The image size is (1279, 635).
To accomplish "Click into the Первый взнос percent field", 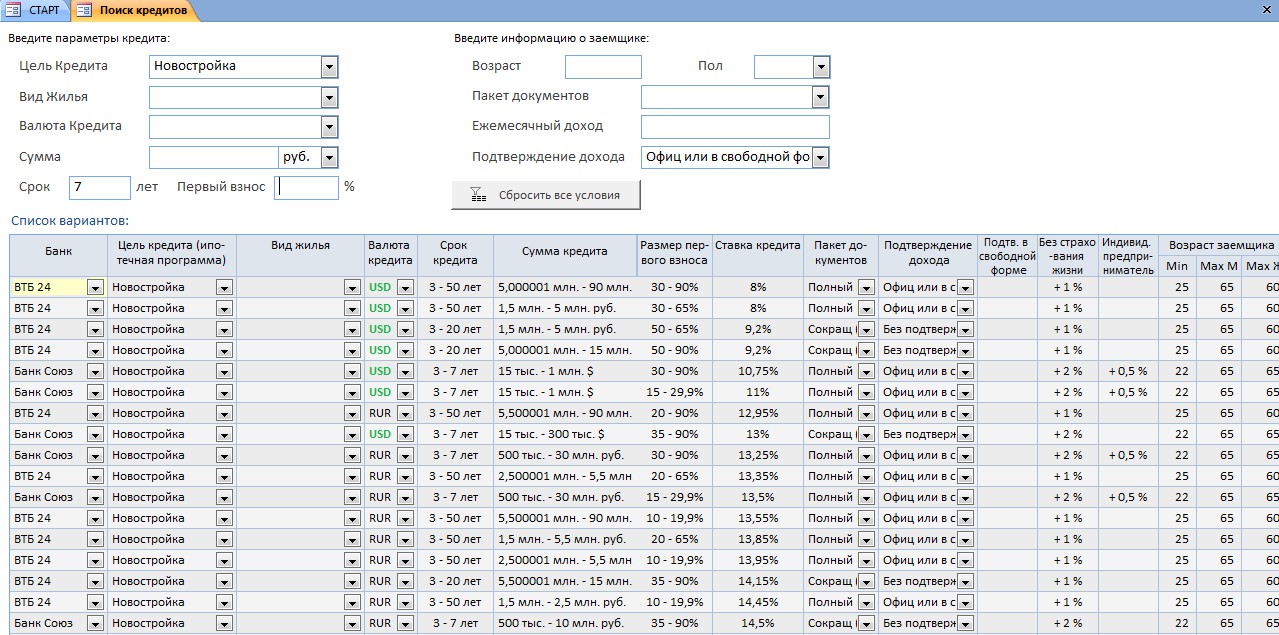I will point(308,187).
